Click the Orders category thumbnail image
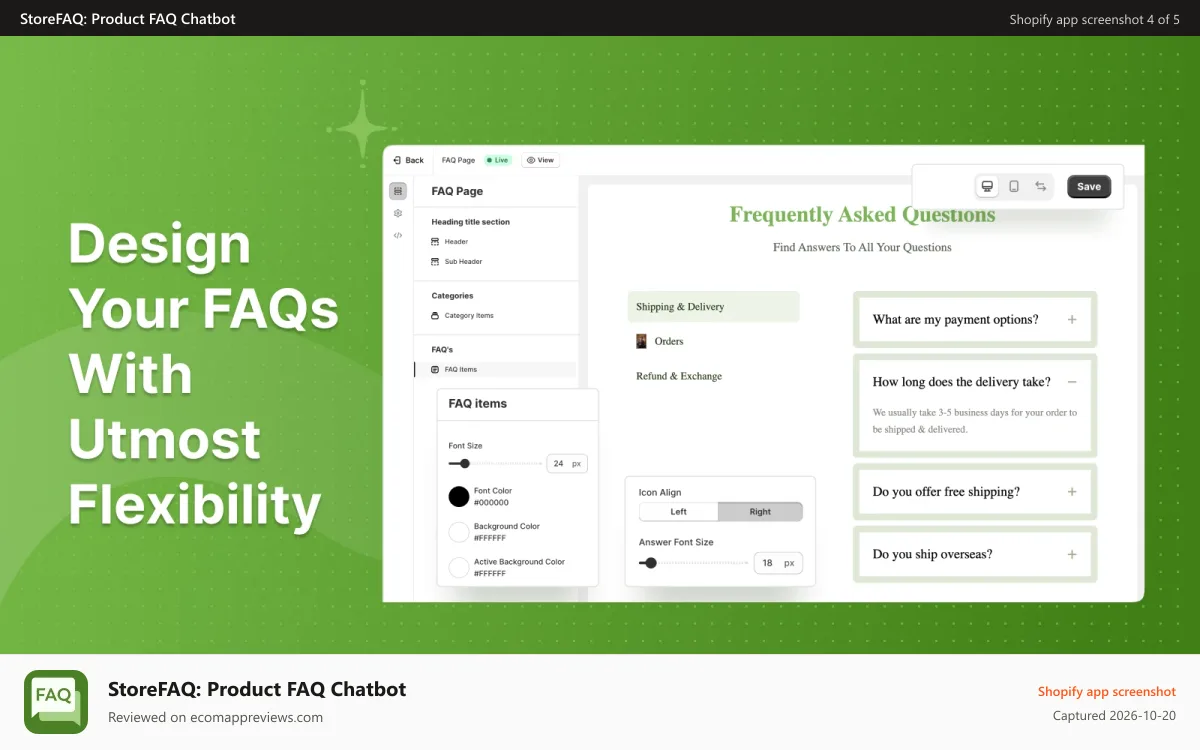 [x=642, y=341]
